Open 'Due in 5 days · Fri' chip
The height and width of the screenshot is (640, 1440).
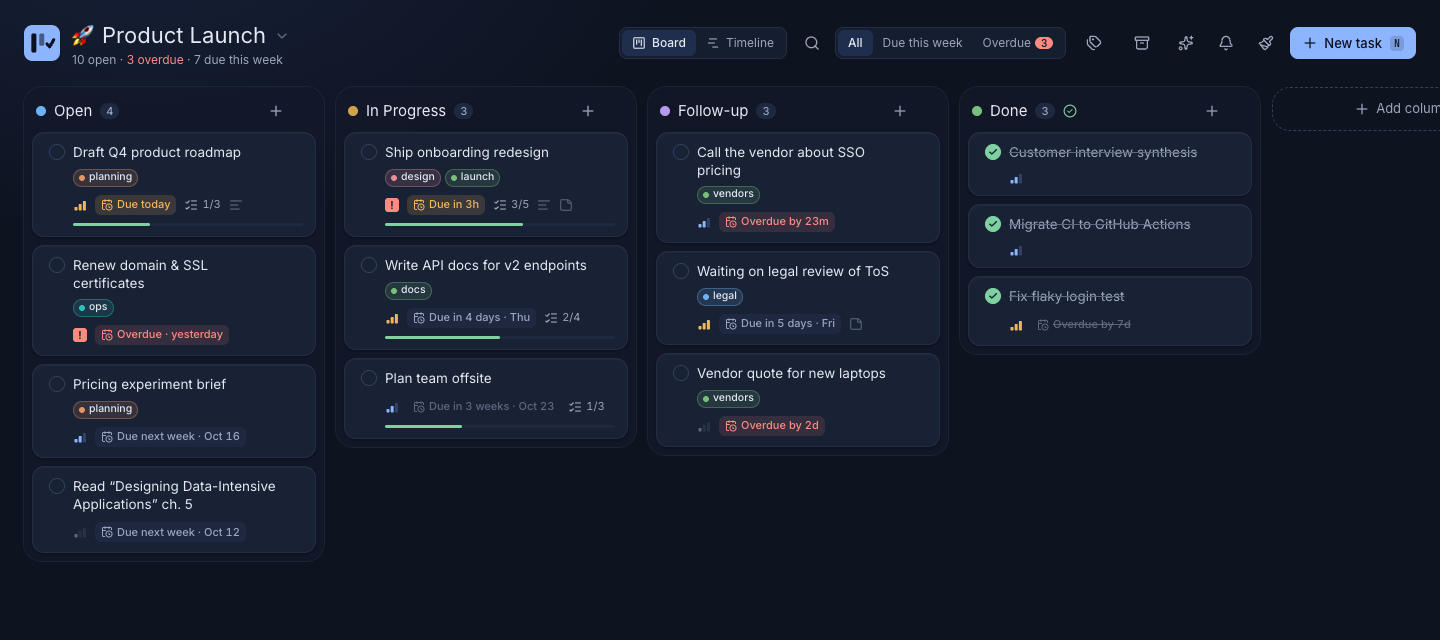click(780, 324)
